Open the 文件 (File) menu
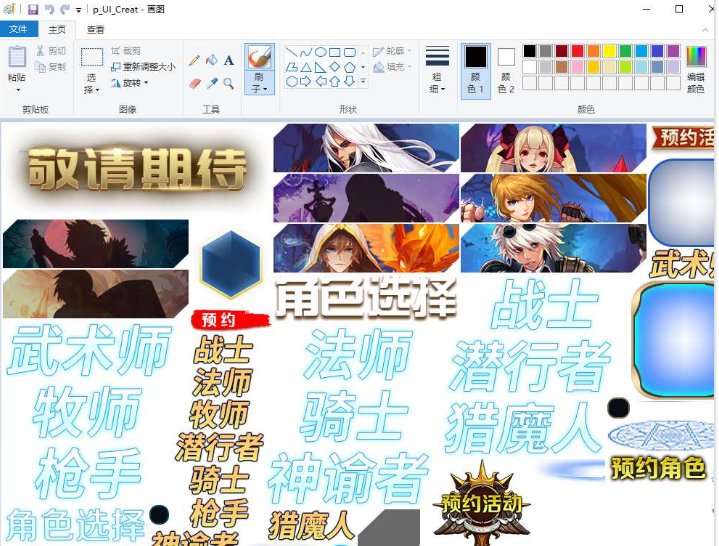The image size is (719, 546). click(x=18, y=29)
